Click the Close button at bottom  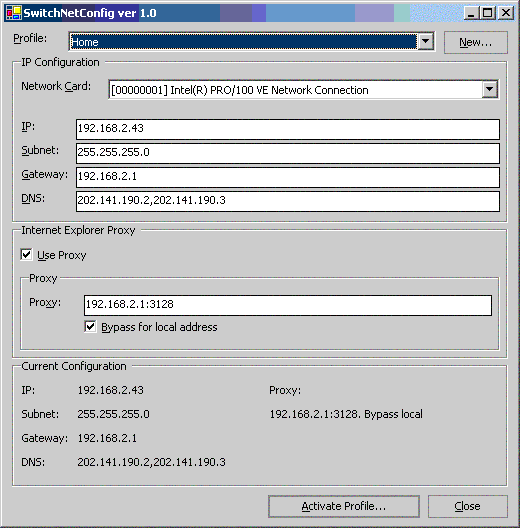coord(467,506)
